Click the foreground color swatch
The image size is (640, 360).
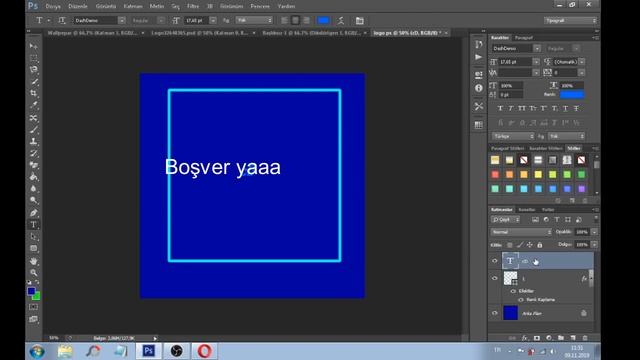coord(31,291)
